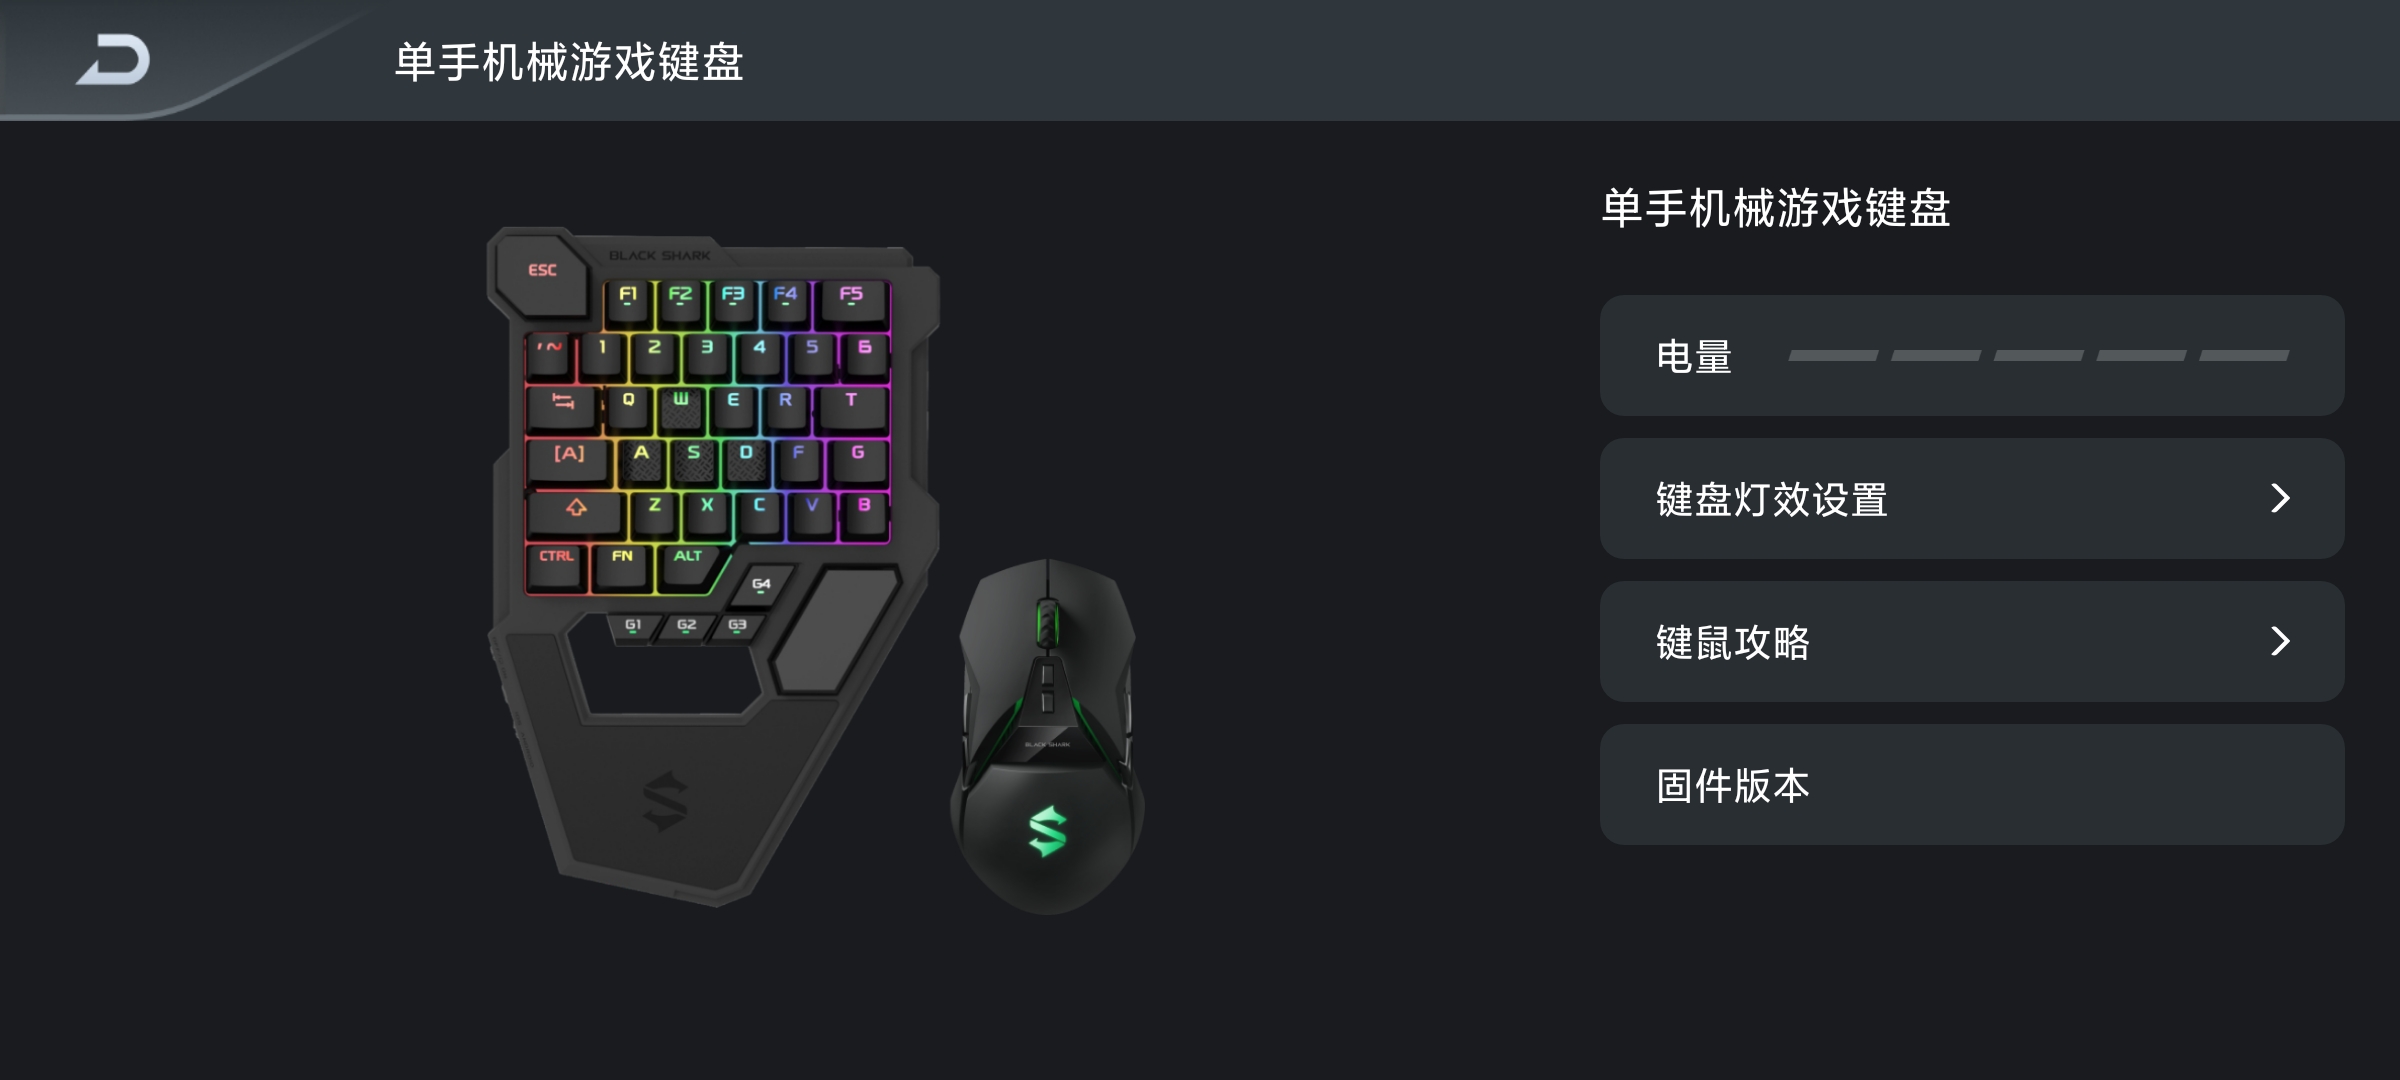Viewport: 2400px width, 1080px height.
Task: Tap the back arrow icon in the header
Action: 114,60
